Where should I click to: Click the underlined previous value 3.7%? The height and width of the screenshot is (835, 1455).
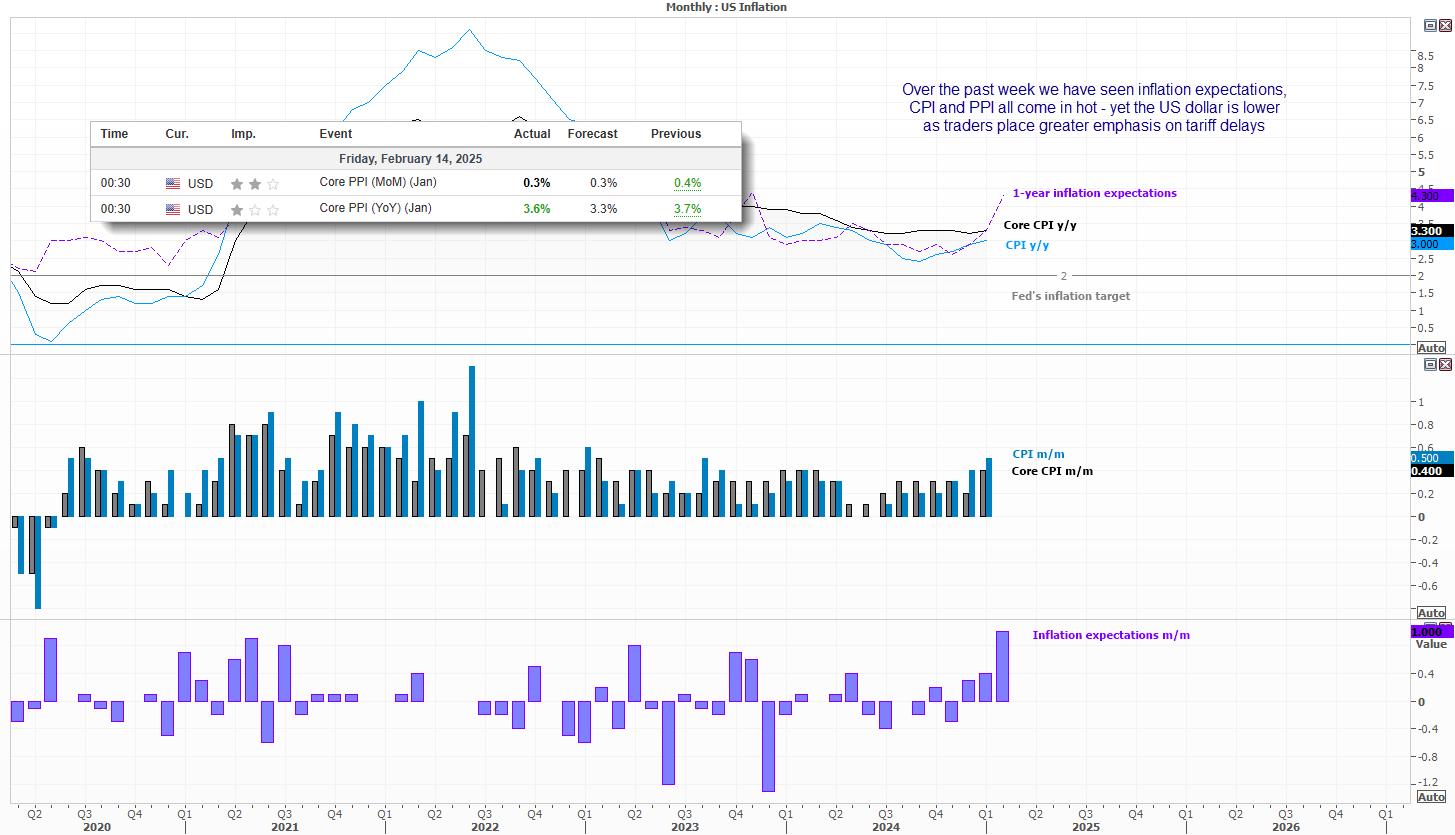pos(687,209)
